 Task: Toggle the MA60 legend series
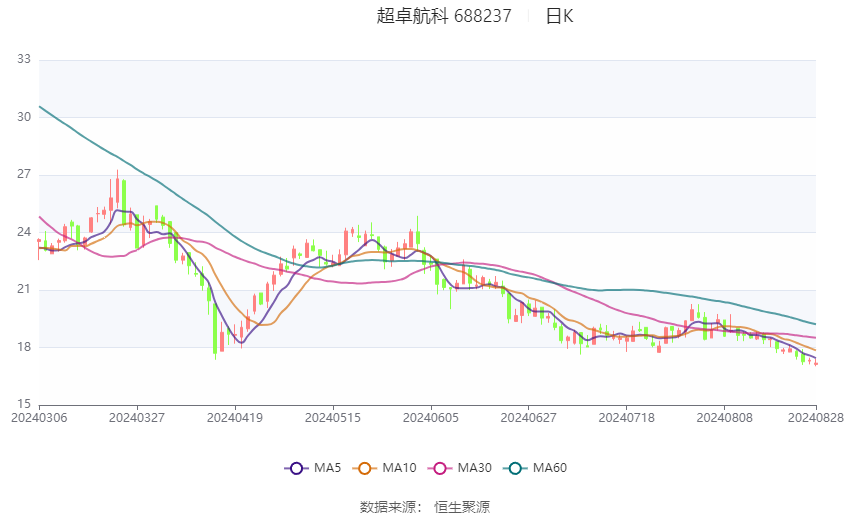pos(535,468)
